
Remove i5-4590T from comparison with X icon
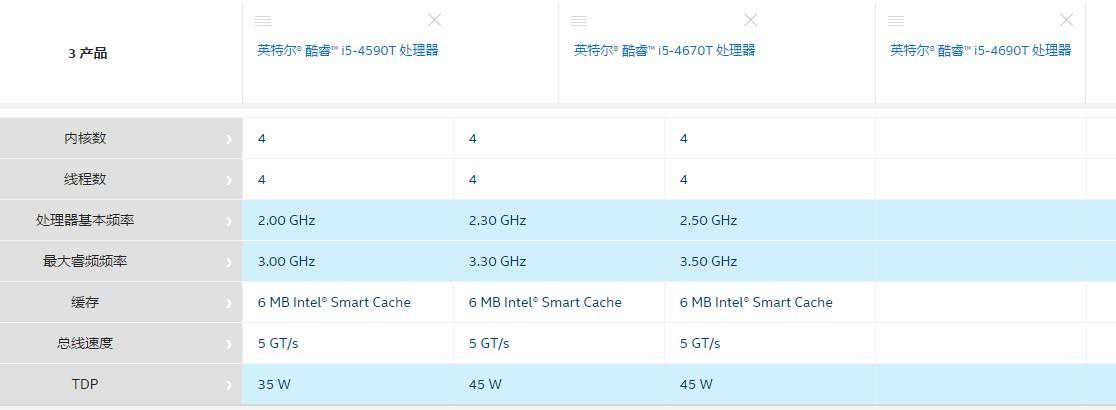[434, 20]
